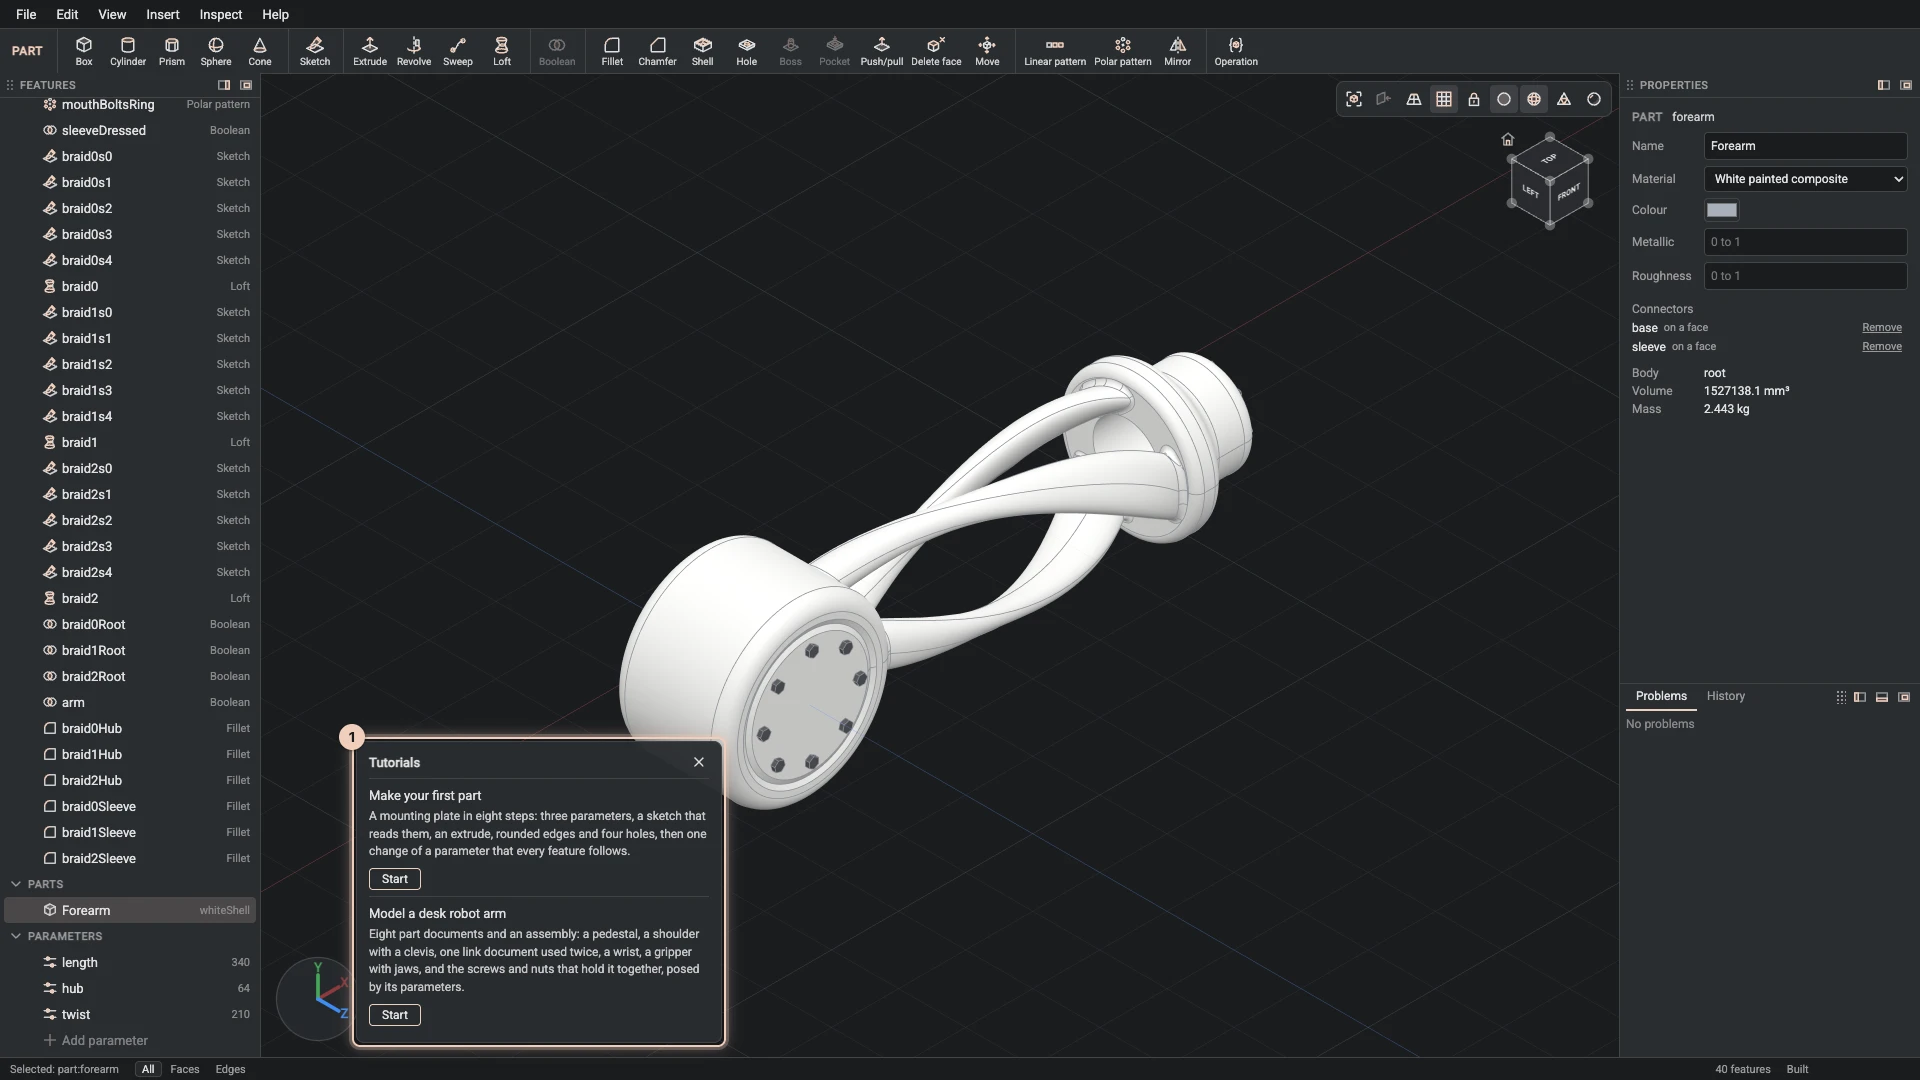The width and height of the screenshot is (1920, 1080).
Task: Start a new Sketch
Action: tap(314, 51)
